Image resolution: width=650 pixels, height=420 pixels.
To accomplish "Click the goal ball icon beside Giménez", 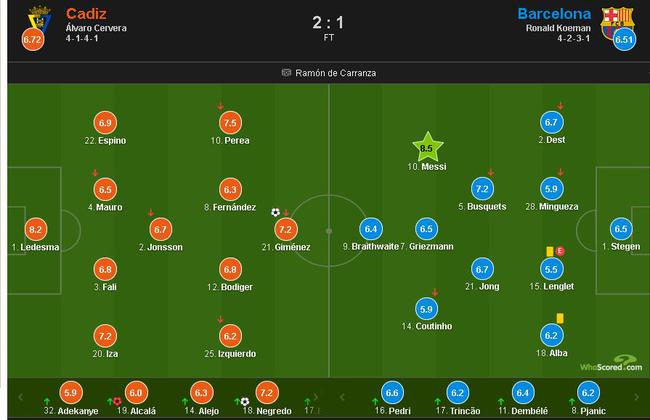I will [275, 212].
